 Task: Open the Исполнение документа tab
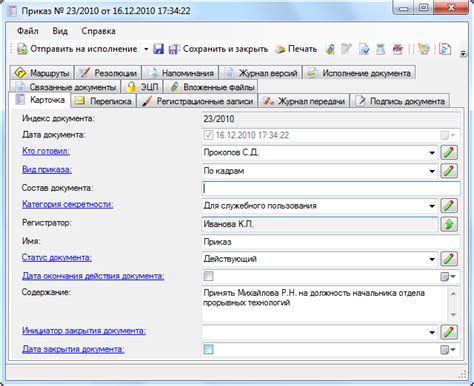point(359,72)
